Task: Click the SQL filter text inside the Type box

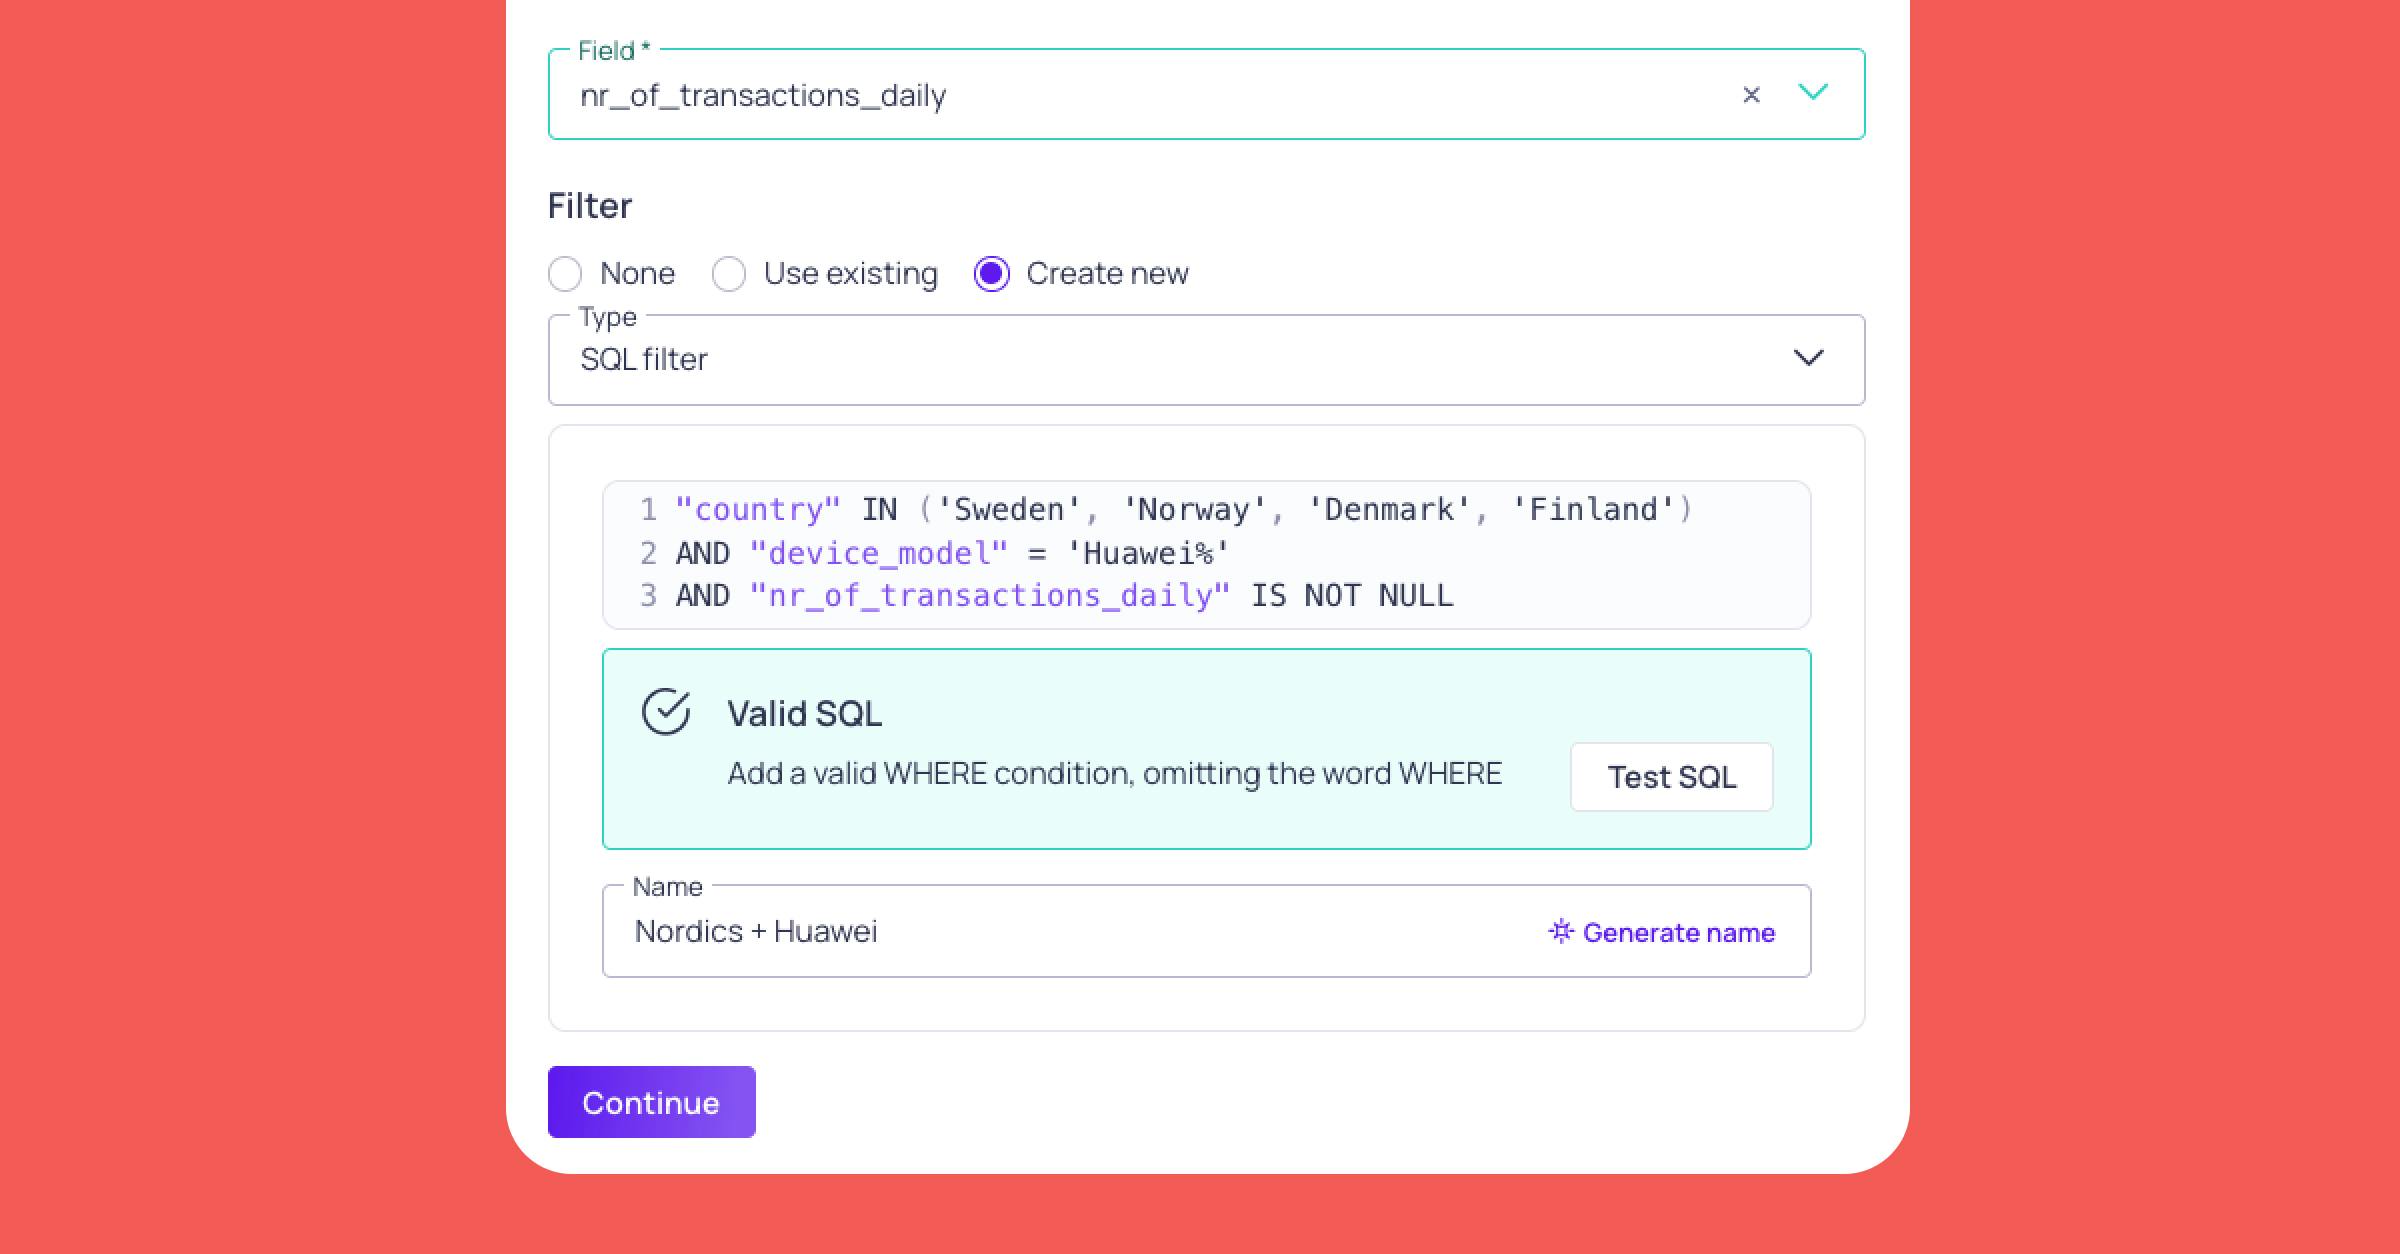Action: tap(645, 360)
